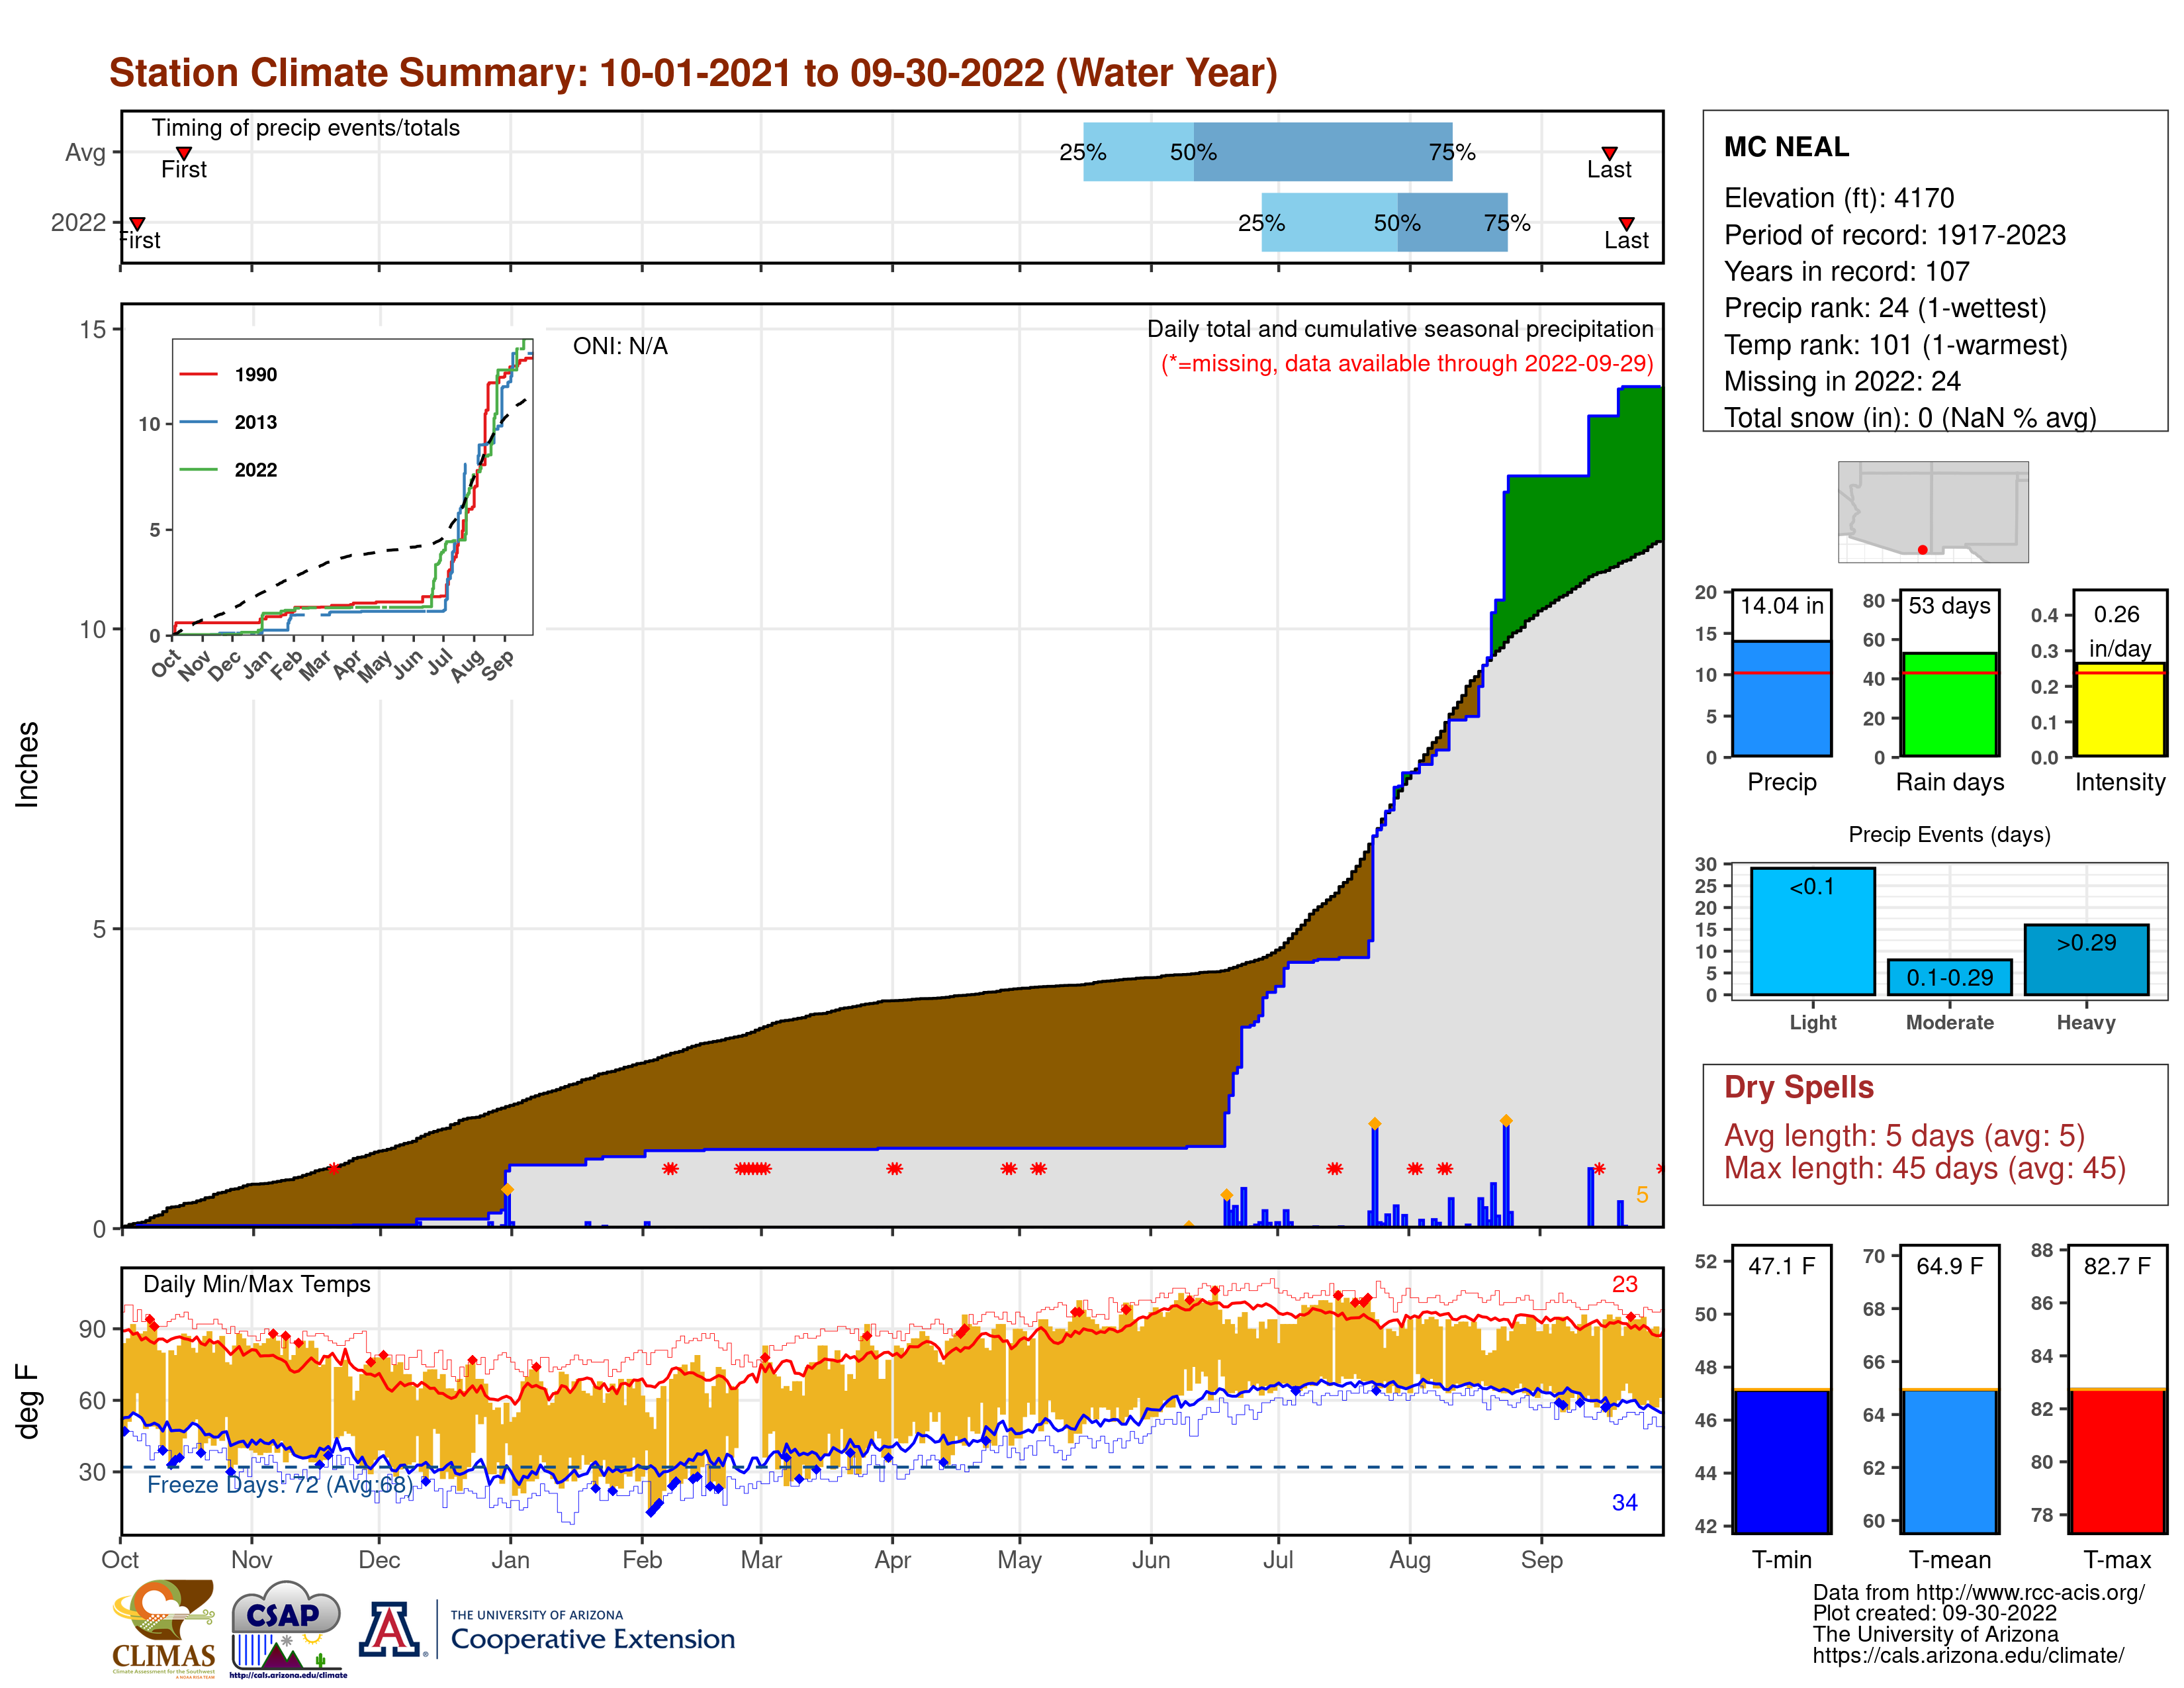Click the Moderate 0.1-0.29 events bar

(1949, 977)
